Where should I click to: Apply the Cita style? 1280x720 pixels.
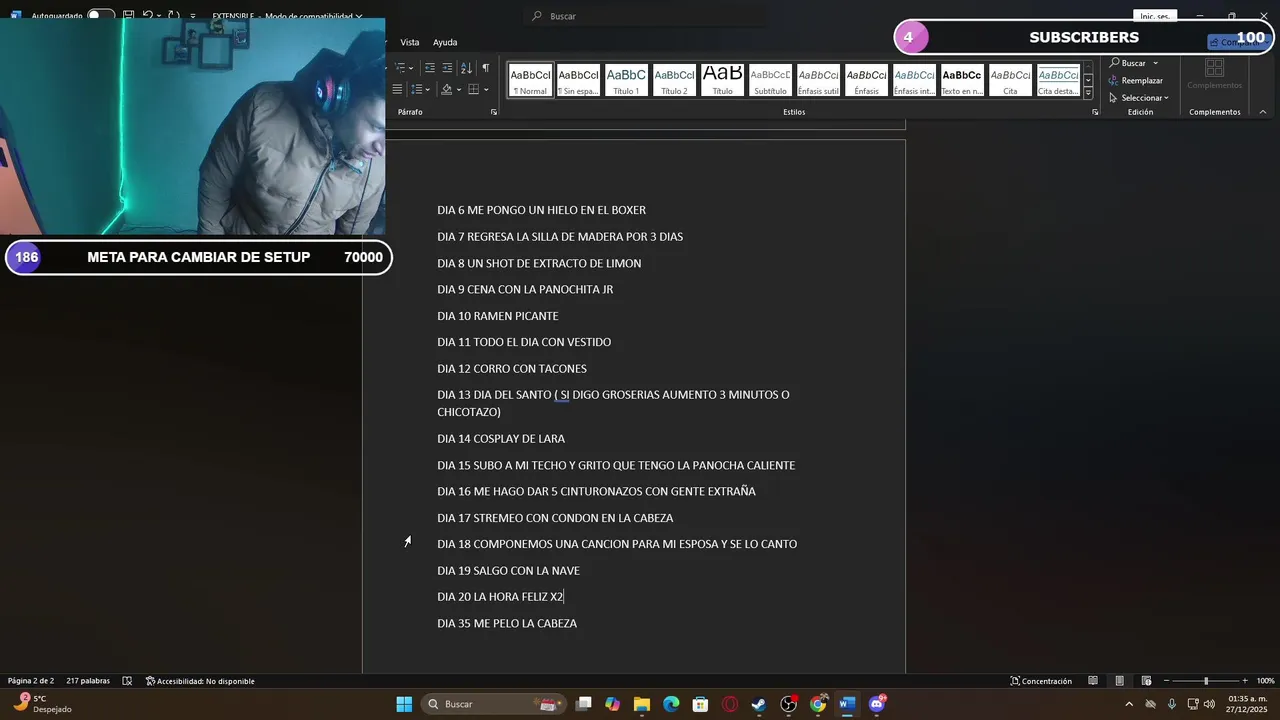(x=1010, y=80)
